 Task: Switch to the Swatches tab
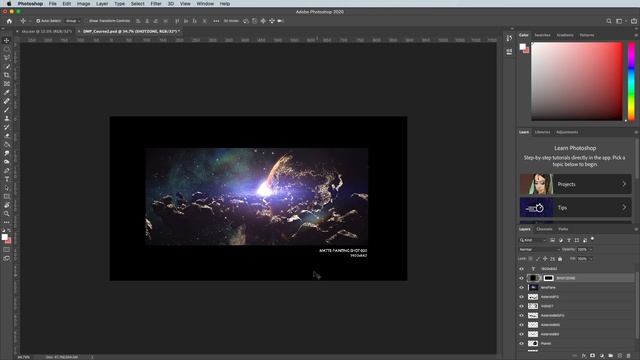(542, 35)
